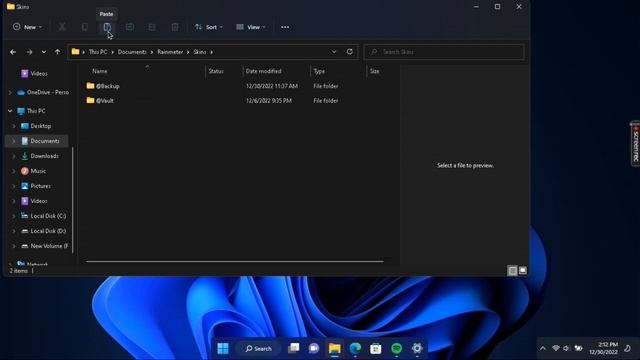
Task: Go forward with the Forward arrow
Action: click(29, 52)
